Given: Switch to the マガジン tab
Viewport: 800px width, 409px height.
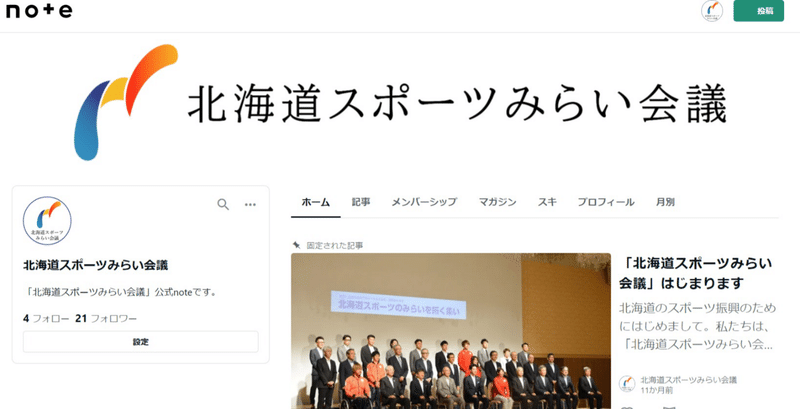Looking at the screenshot, I should [x=497, y=202].
